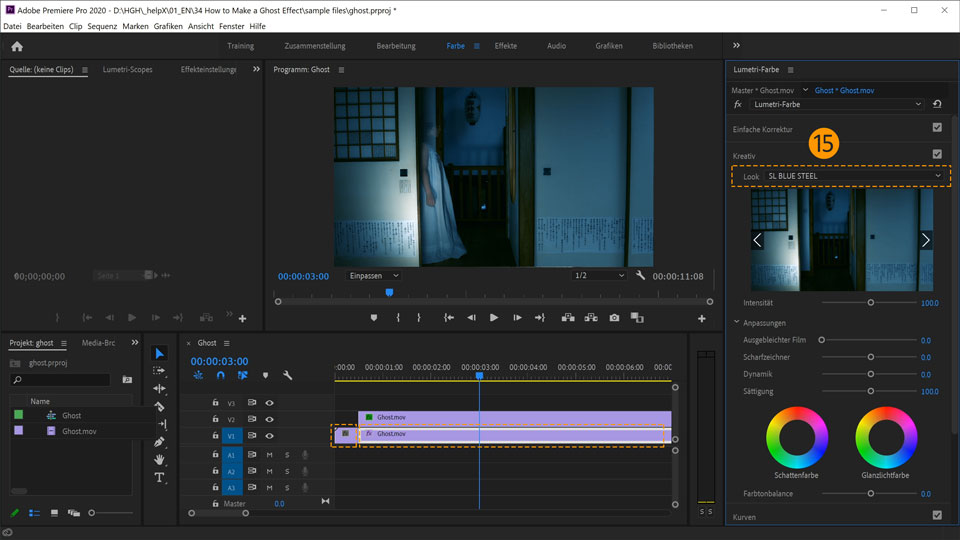Select the Text tool

(x=159, y=478)
